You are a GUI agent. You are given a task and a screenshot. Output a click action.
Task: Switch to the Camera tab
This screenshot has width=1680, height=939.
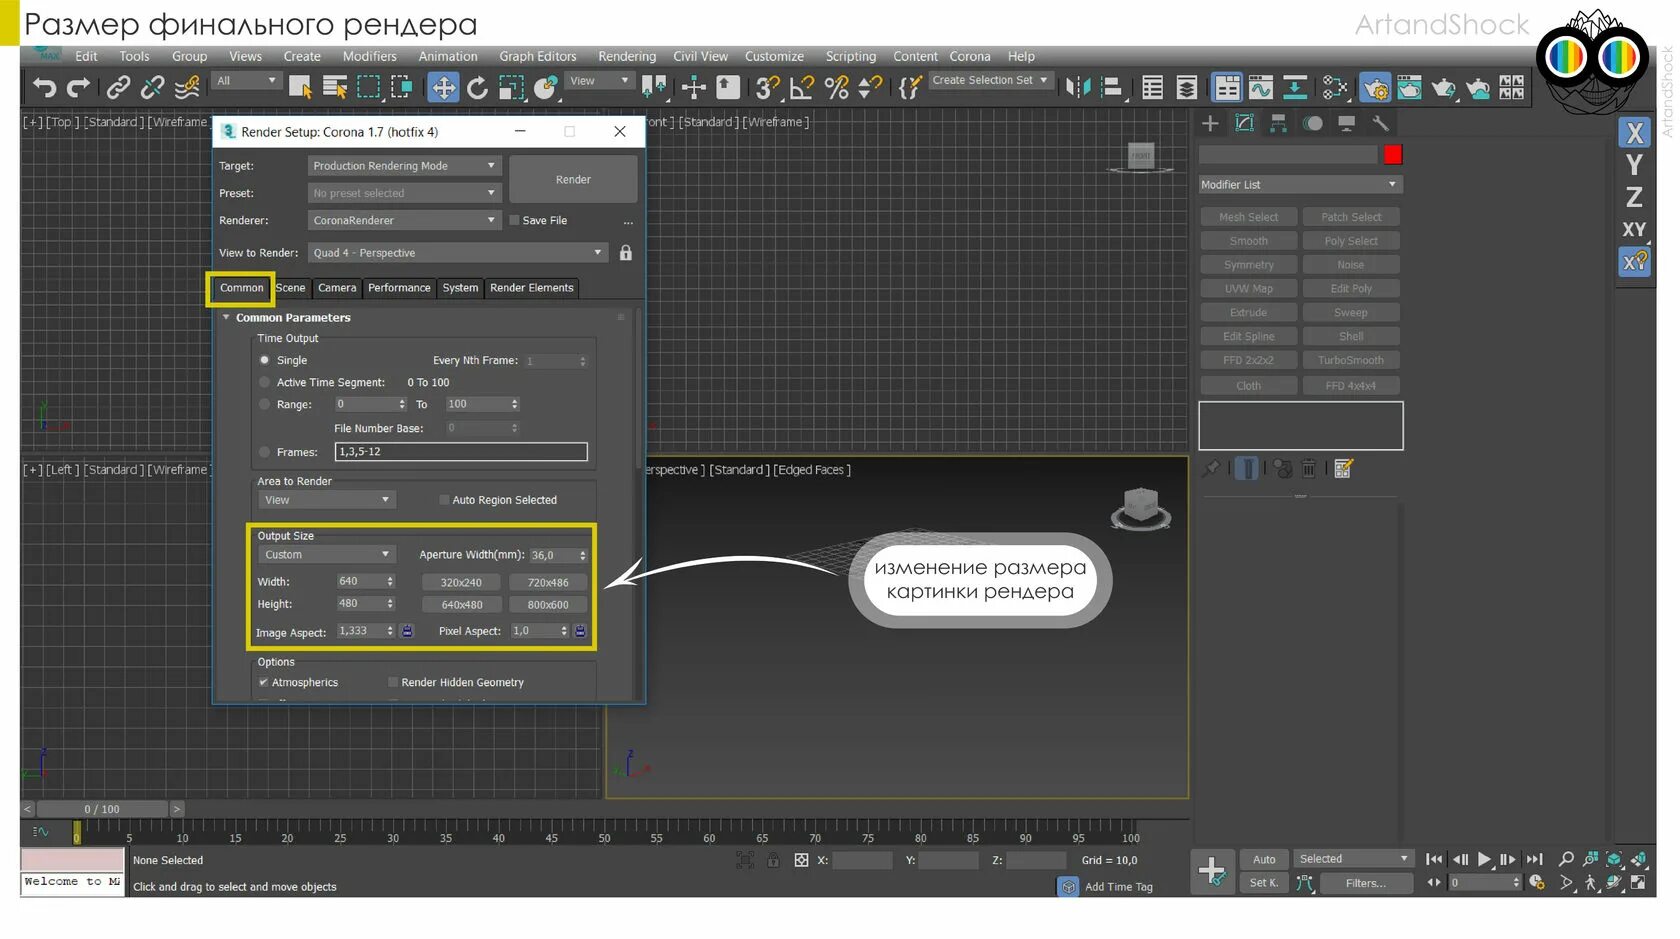point(337,288)
